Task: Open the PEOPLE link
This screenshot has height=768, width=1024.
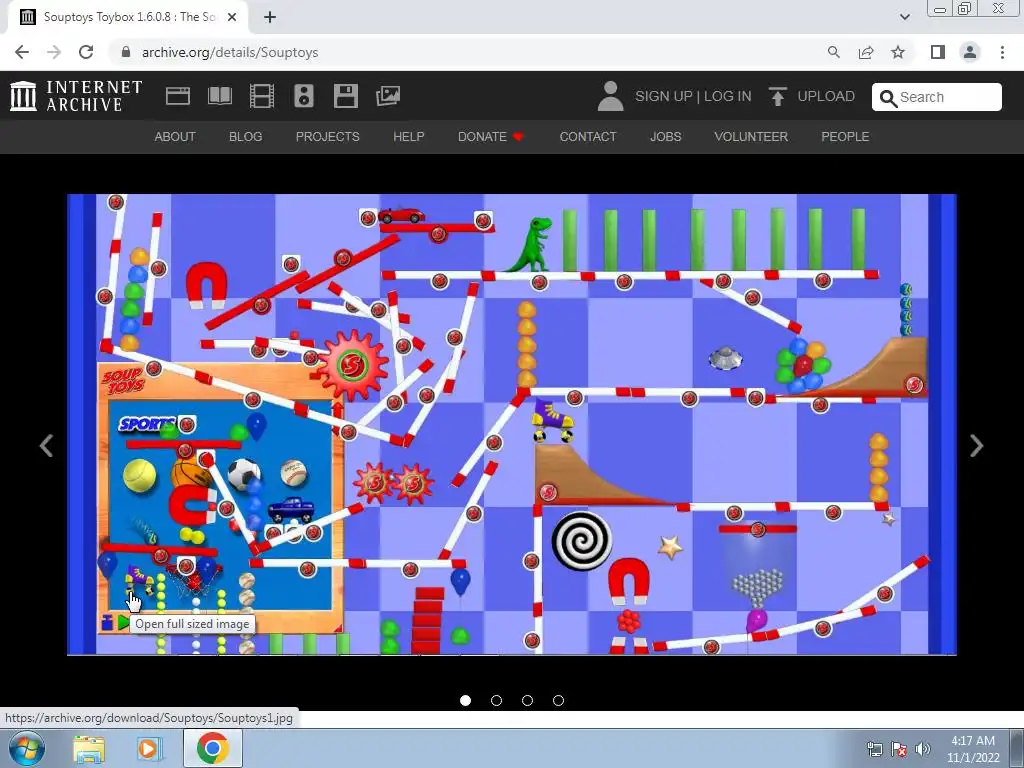Action: click(x=845, y=136)
